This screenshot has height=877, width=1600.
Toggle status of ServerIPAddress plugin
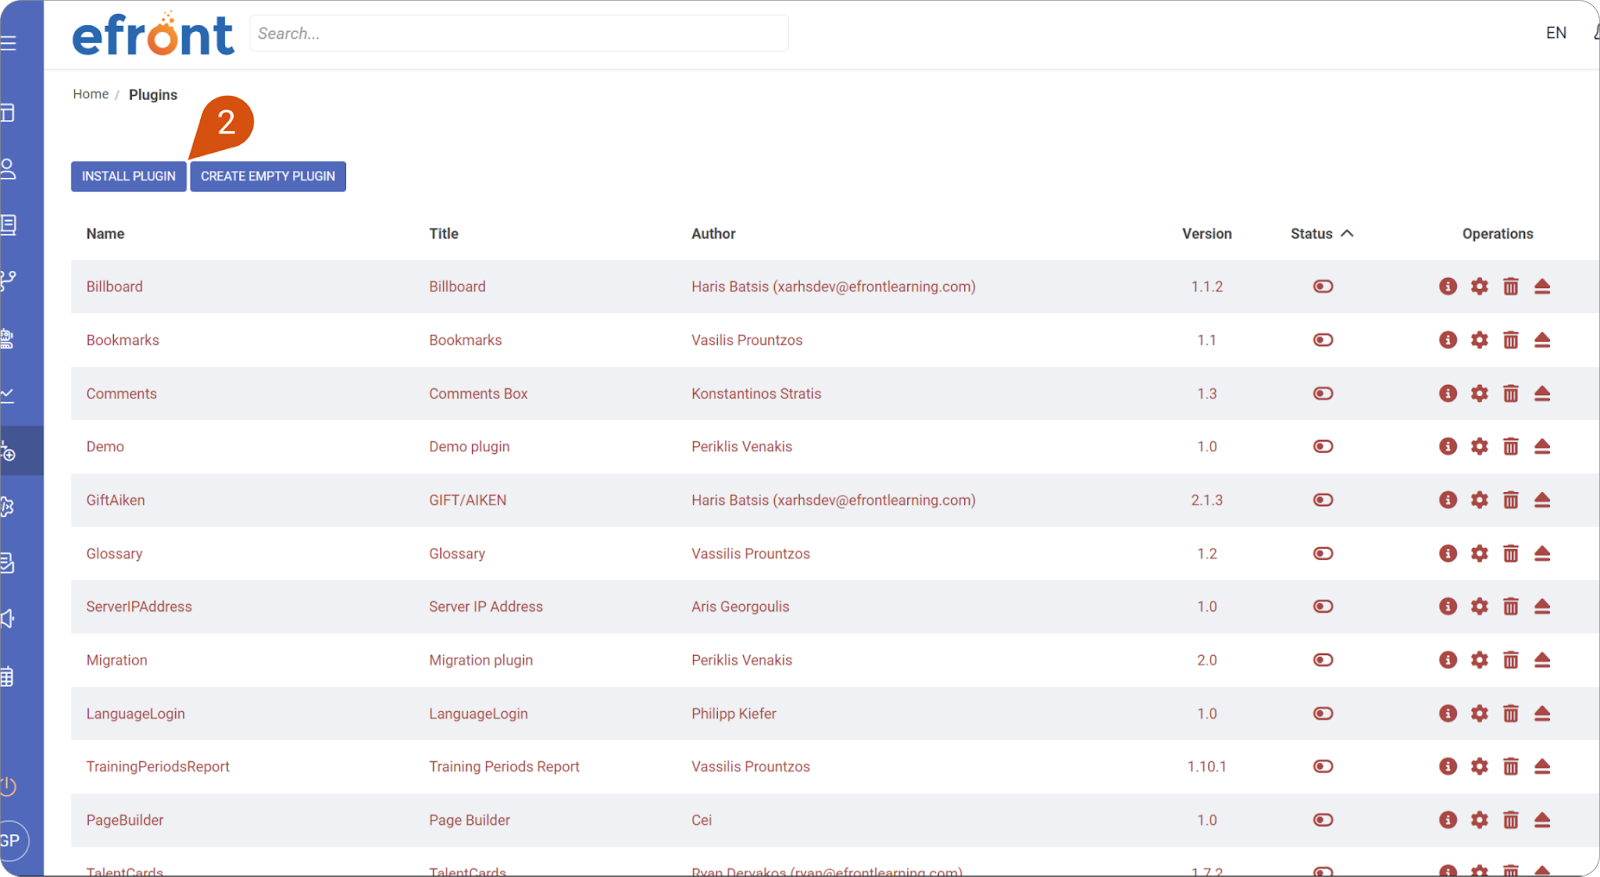[1323, 606]
